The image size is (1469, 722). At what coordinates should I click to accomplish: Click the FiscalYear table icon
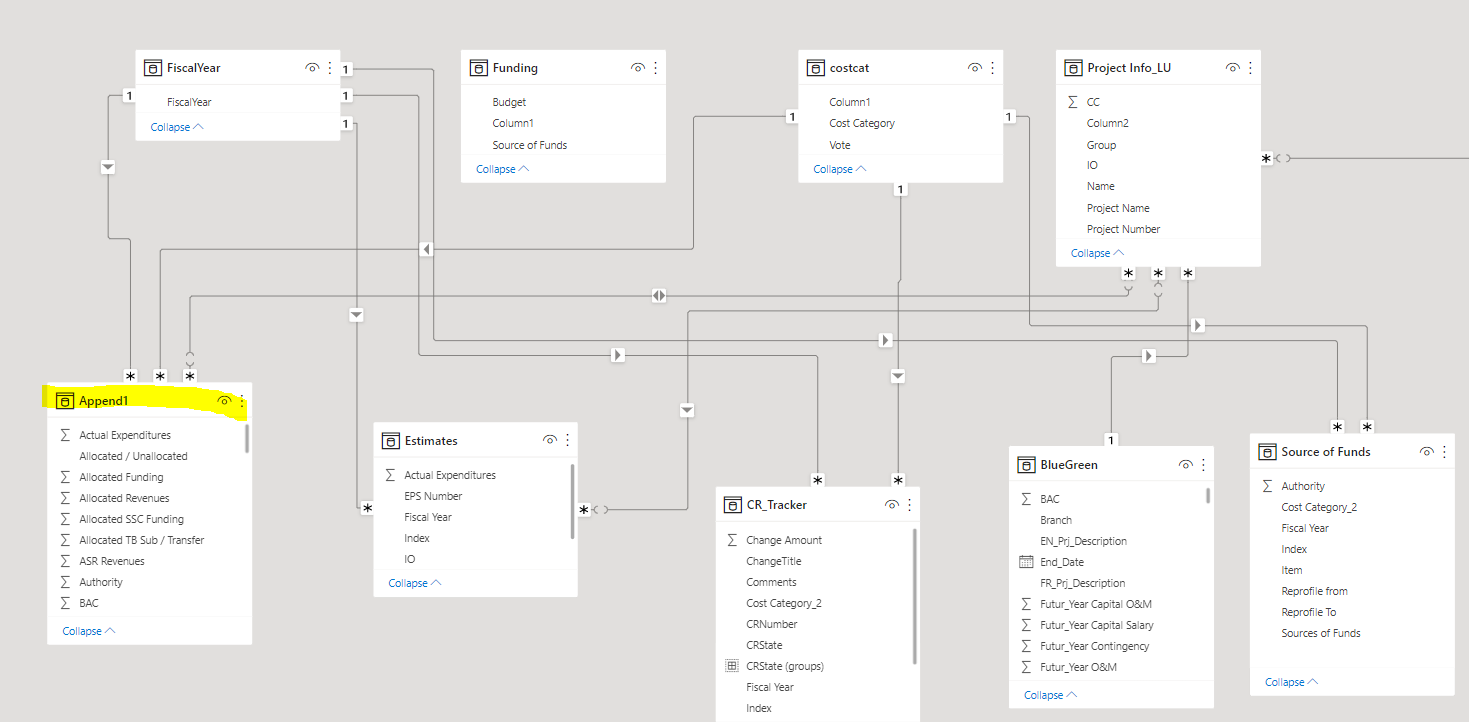[153, 68]
